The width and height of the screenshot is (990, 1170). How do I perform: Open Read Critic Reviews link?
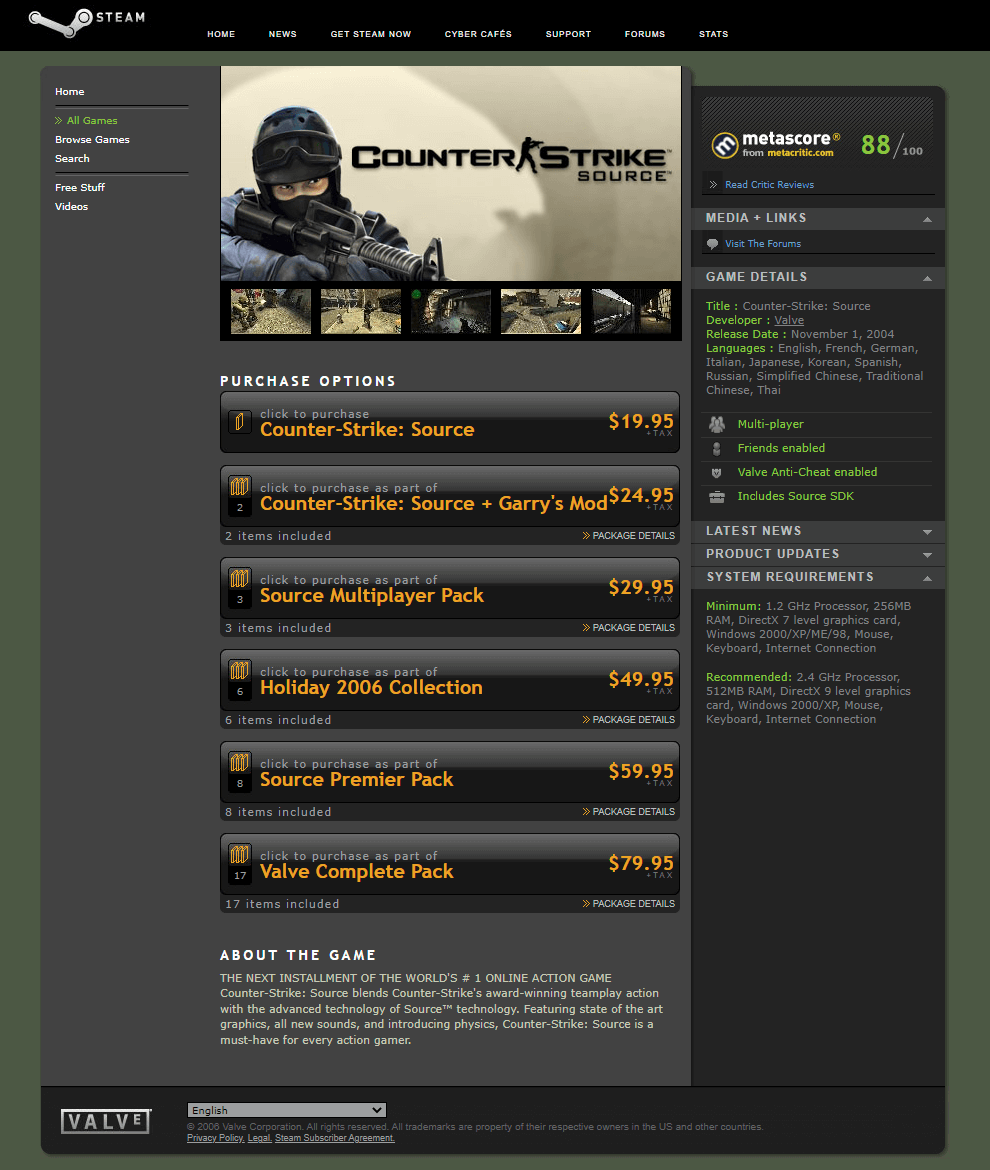tap(769, 184)
